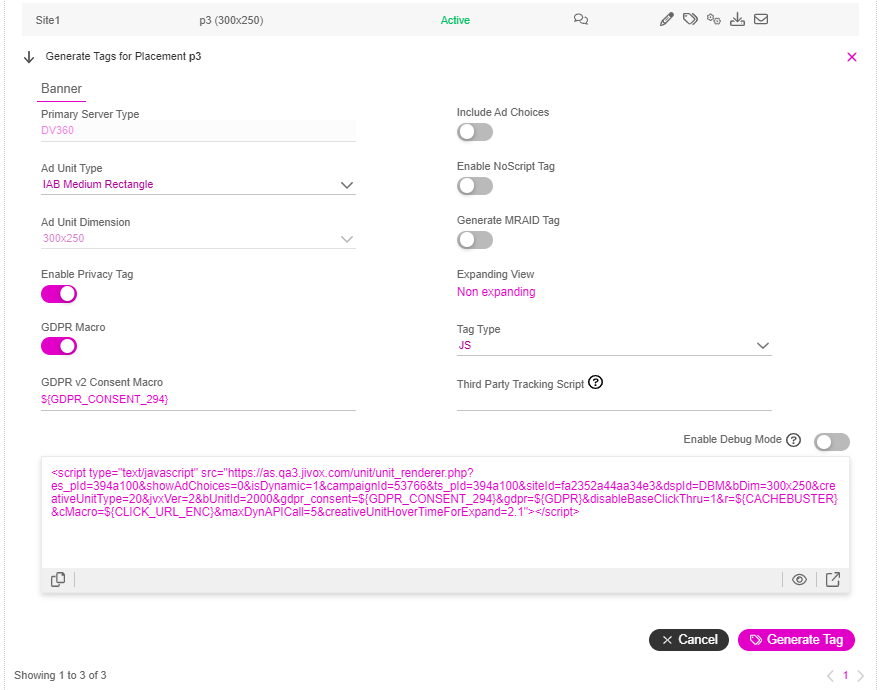The width and height of the screenshot is (881, 690).
Task: Open the gears settings icon for p3
Action: pos(714,20)
